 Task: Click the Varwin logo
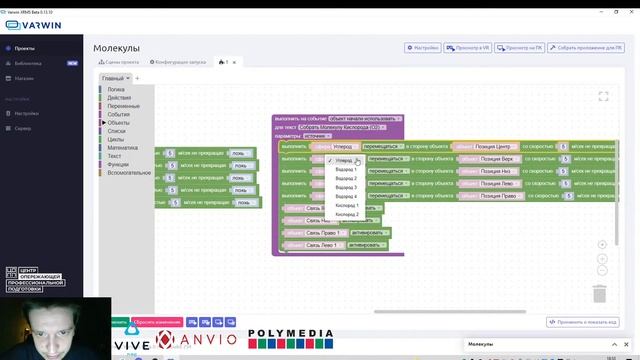[x=33, y=25]
